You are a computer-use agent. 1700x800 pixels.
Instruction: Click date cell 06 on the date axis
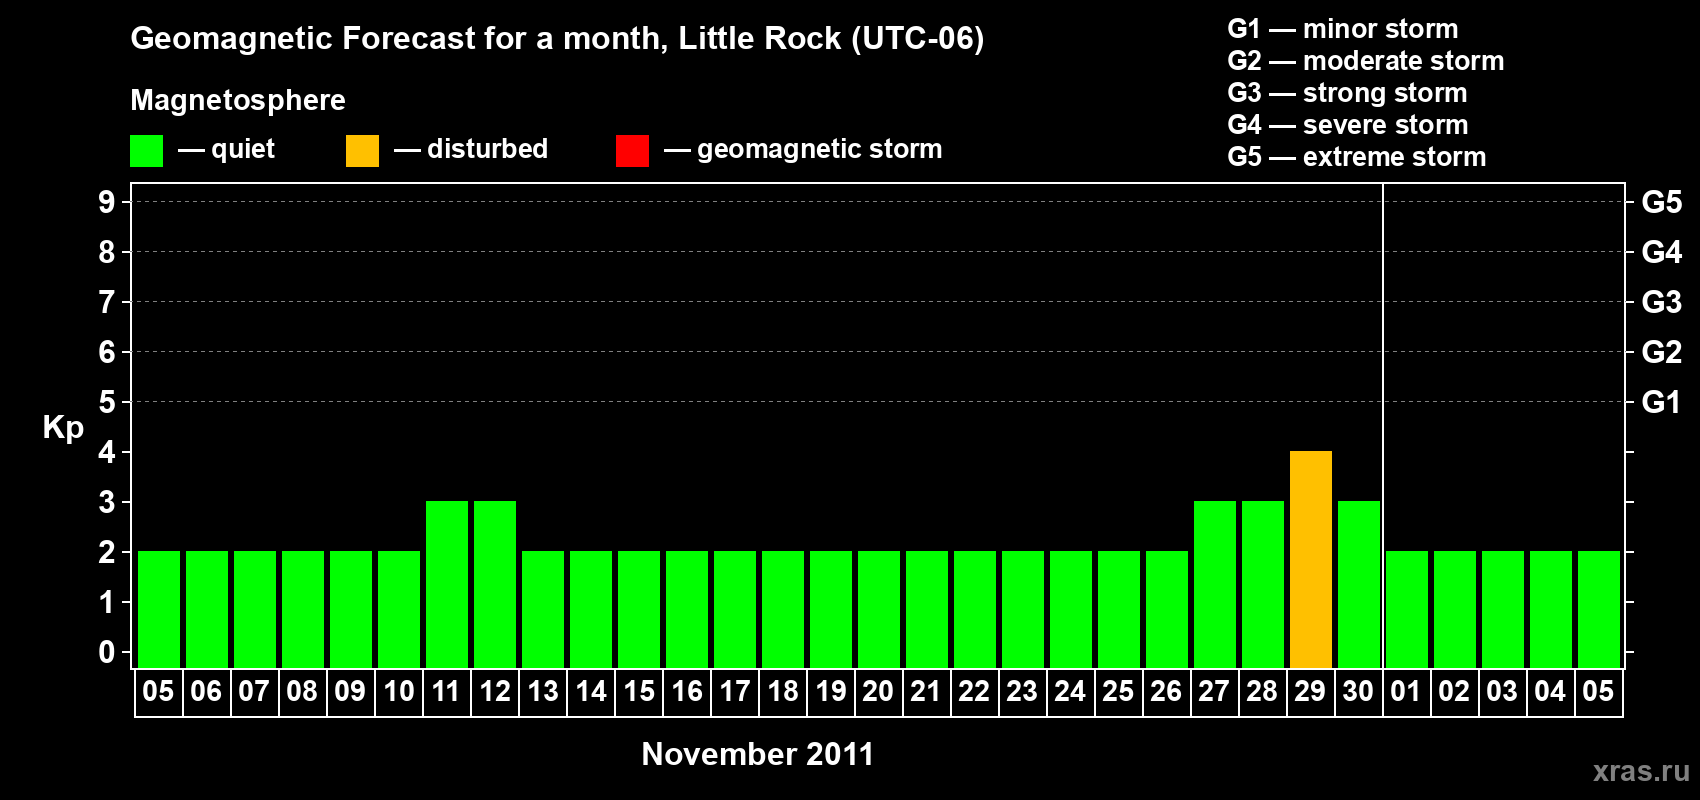(x=206, y=692)
